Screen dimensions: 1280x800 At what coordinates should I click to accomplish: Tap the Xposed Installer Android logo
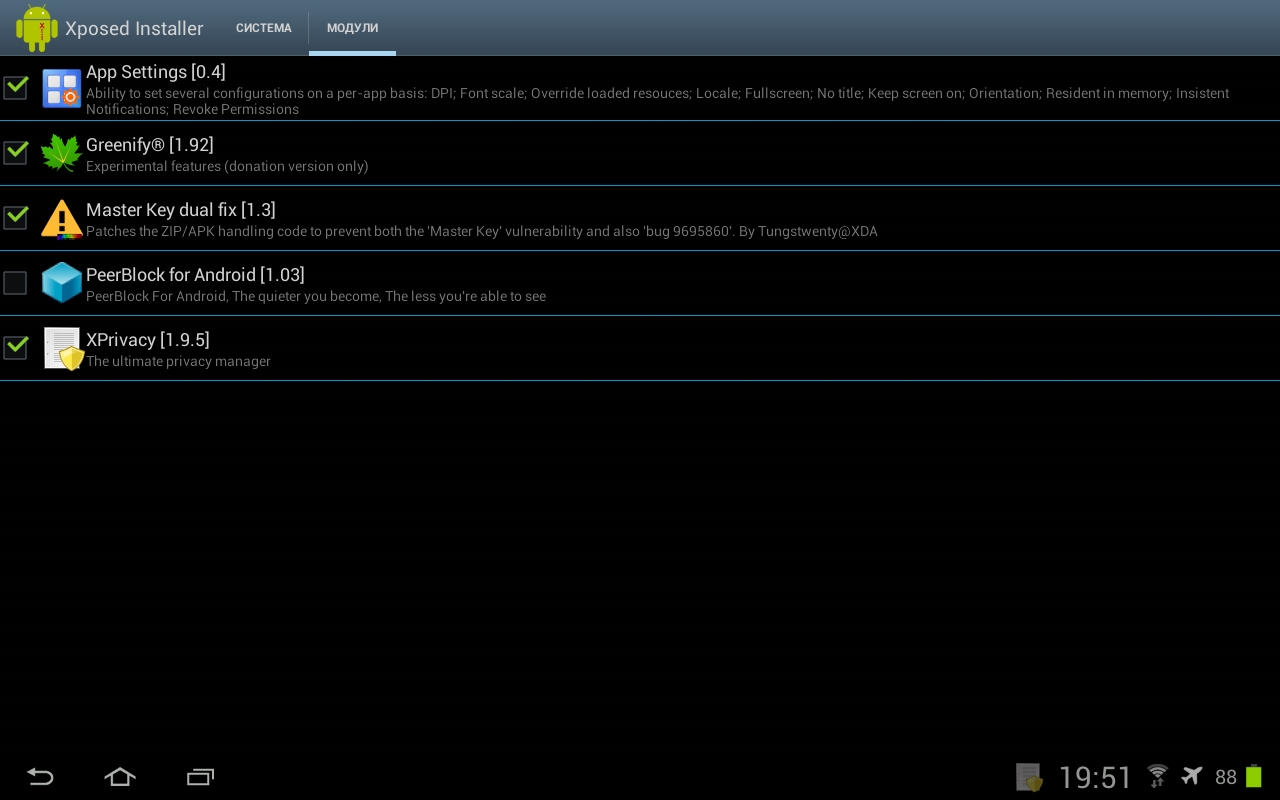tap(37, 28)
